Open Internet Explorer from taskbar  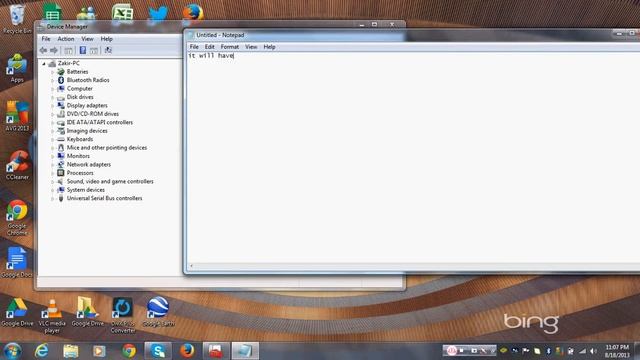(x=42, y=351)
